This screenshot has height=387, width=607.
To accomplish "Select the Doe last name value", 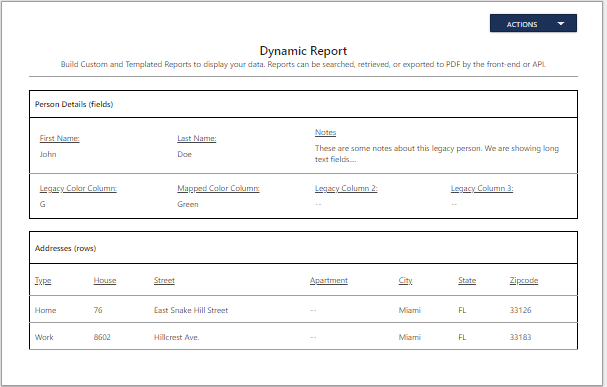I will 184,154.
